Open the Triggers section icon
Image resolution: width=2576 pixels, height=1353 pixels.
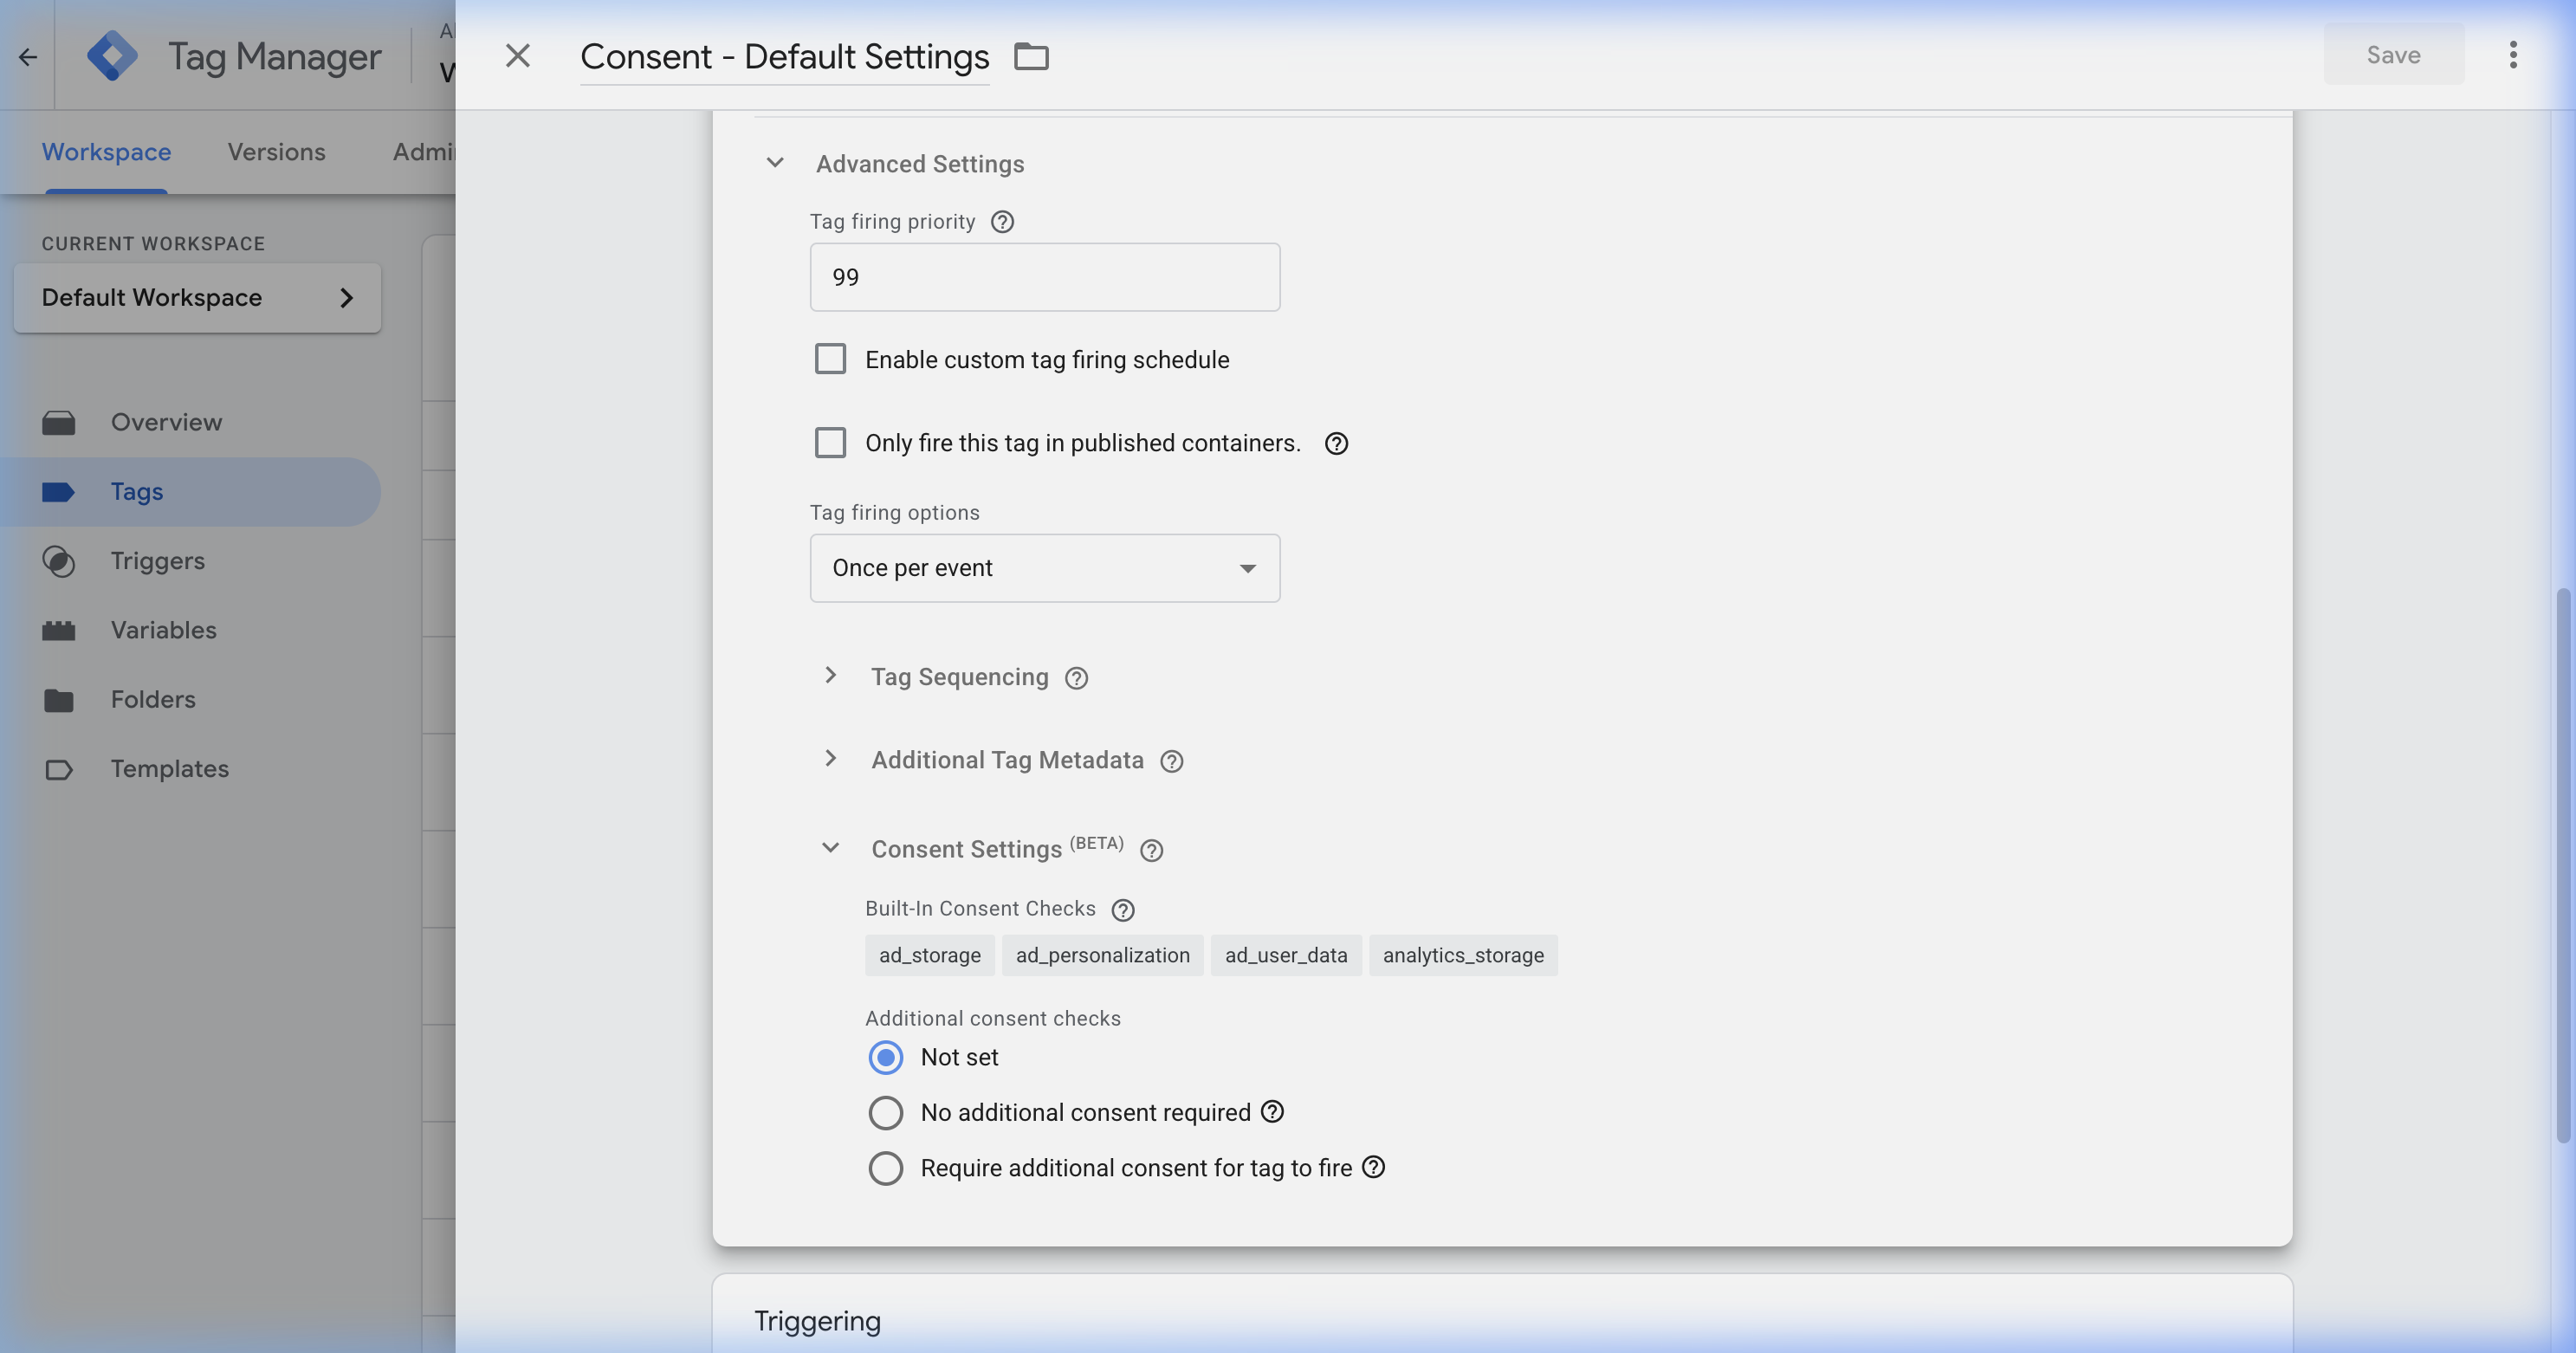click(x=60, y=561)
